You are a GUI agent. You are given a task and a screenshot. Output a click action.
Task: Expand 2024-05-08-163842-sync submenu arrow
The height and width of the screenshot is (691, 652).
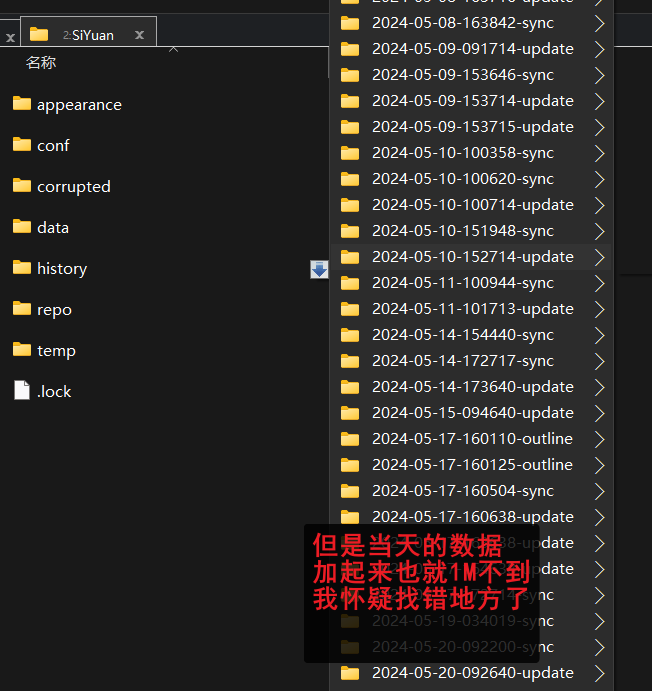[x=599, y=23]
